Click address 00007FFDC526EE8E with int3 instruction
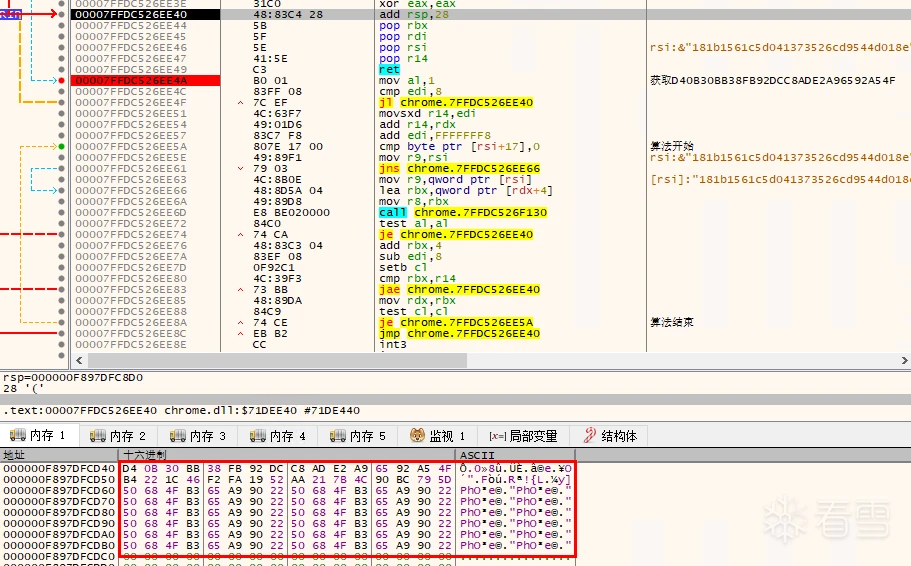The width and height of the screenshot is (911, 566). (131, 345)
